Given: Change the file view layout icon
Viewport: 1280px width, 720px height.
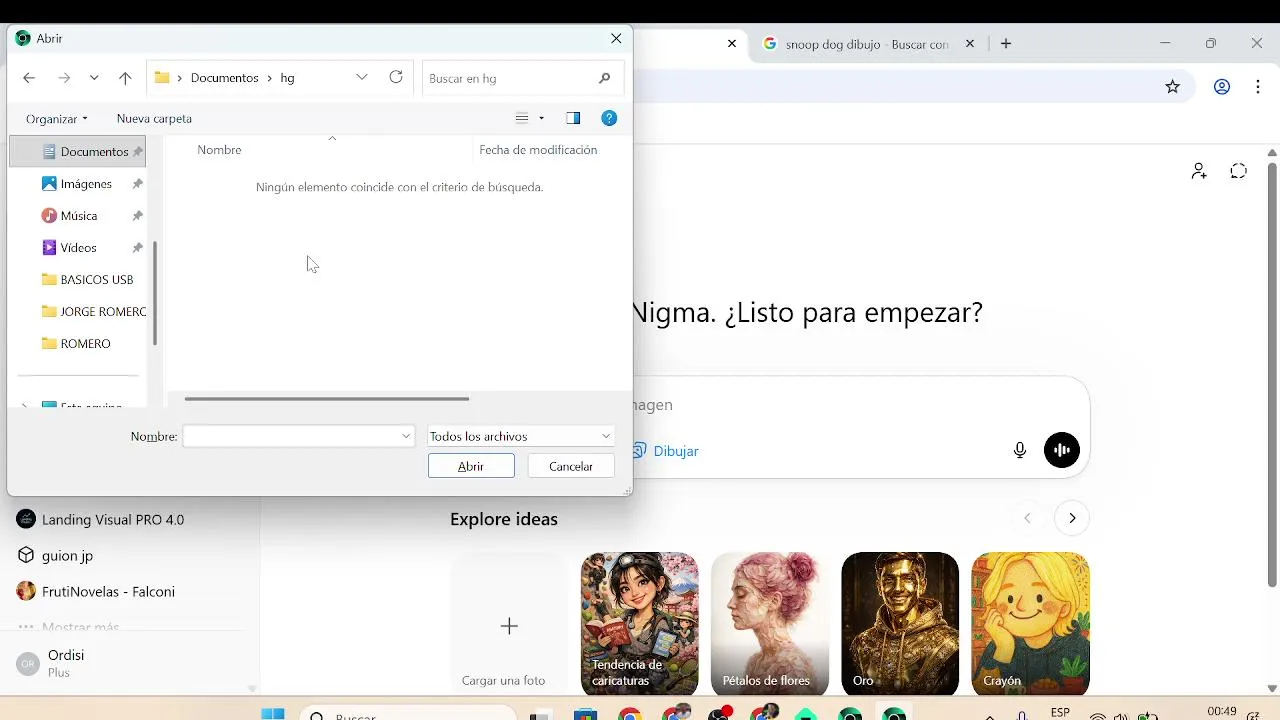Looking at the screenshot, I should click(x=521, y=118).
